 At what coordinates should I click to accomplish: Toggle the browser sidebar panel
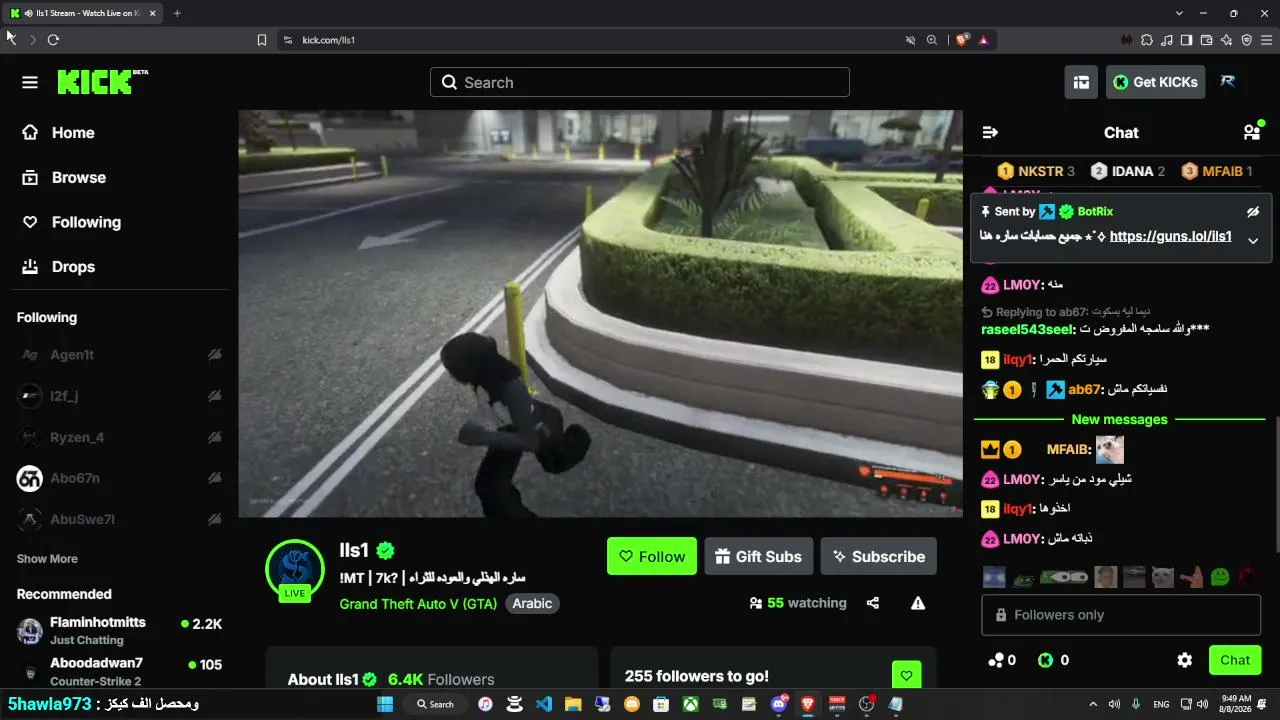[x=1187, y=40]
